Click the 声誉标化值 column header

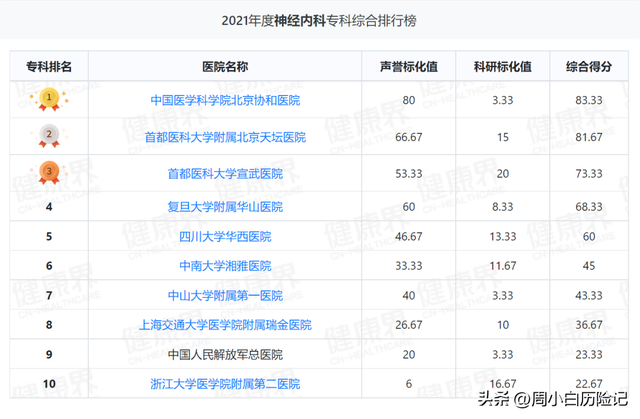tap(409, 67)
